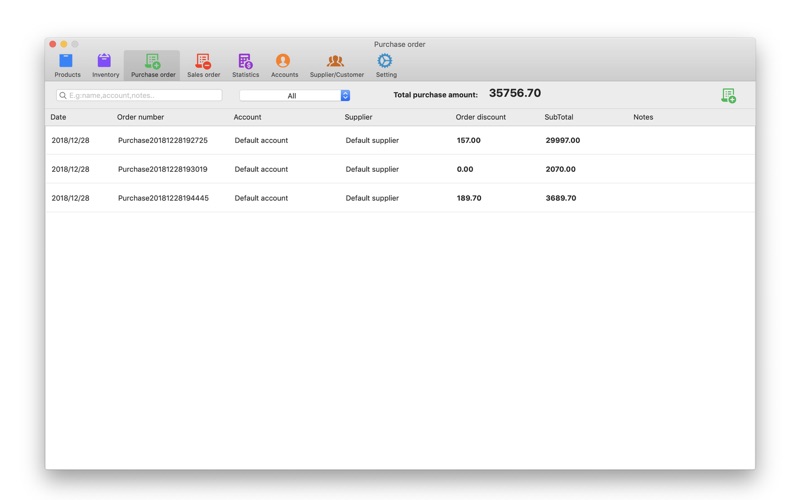Click the blue dropdown stepper arrows
Image resolution: width=800 pixels, height=500 pixels.
point(345,95)
